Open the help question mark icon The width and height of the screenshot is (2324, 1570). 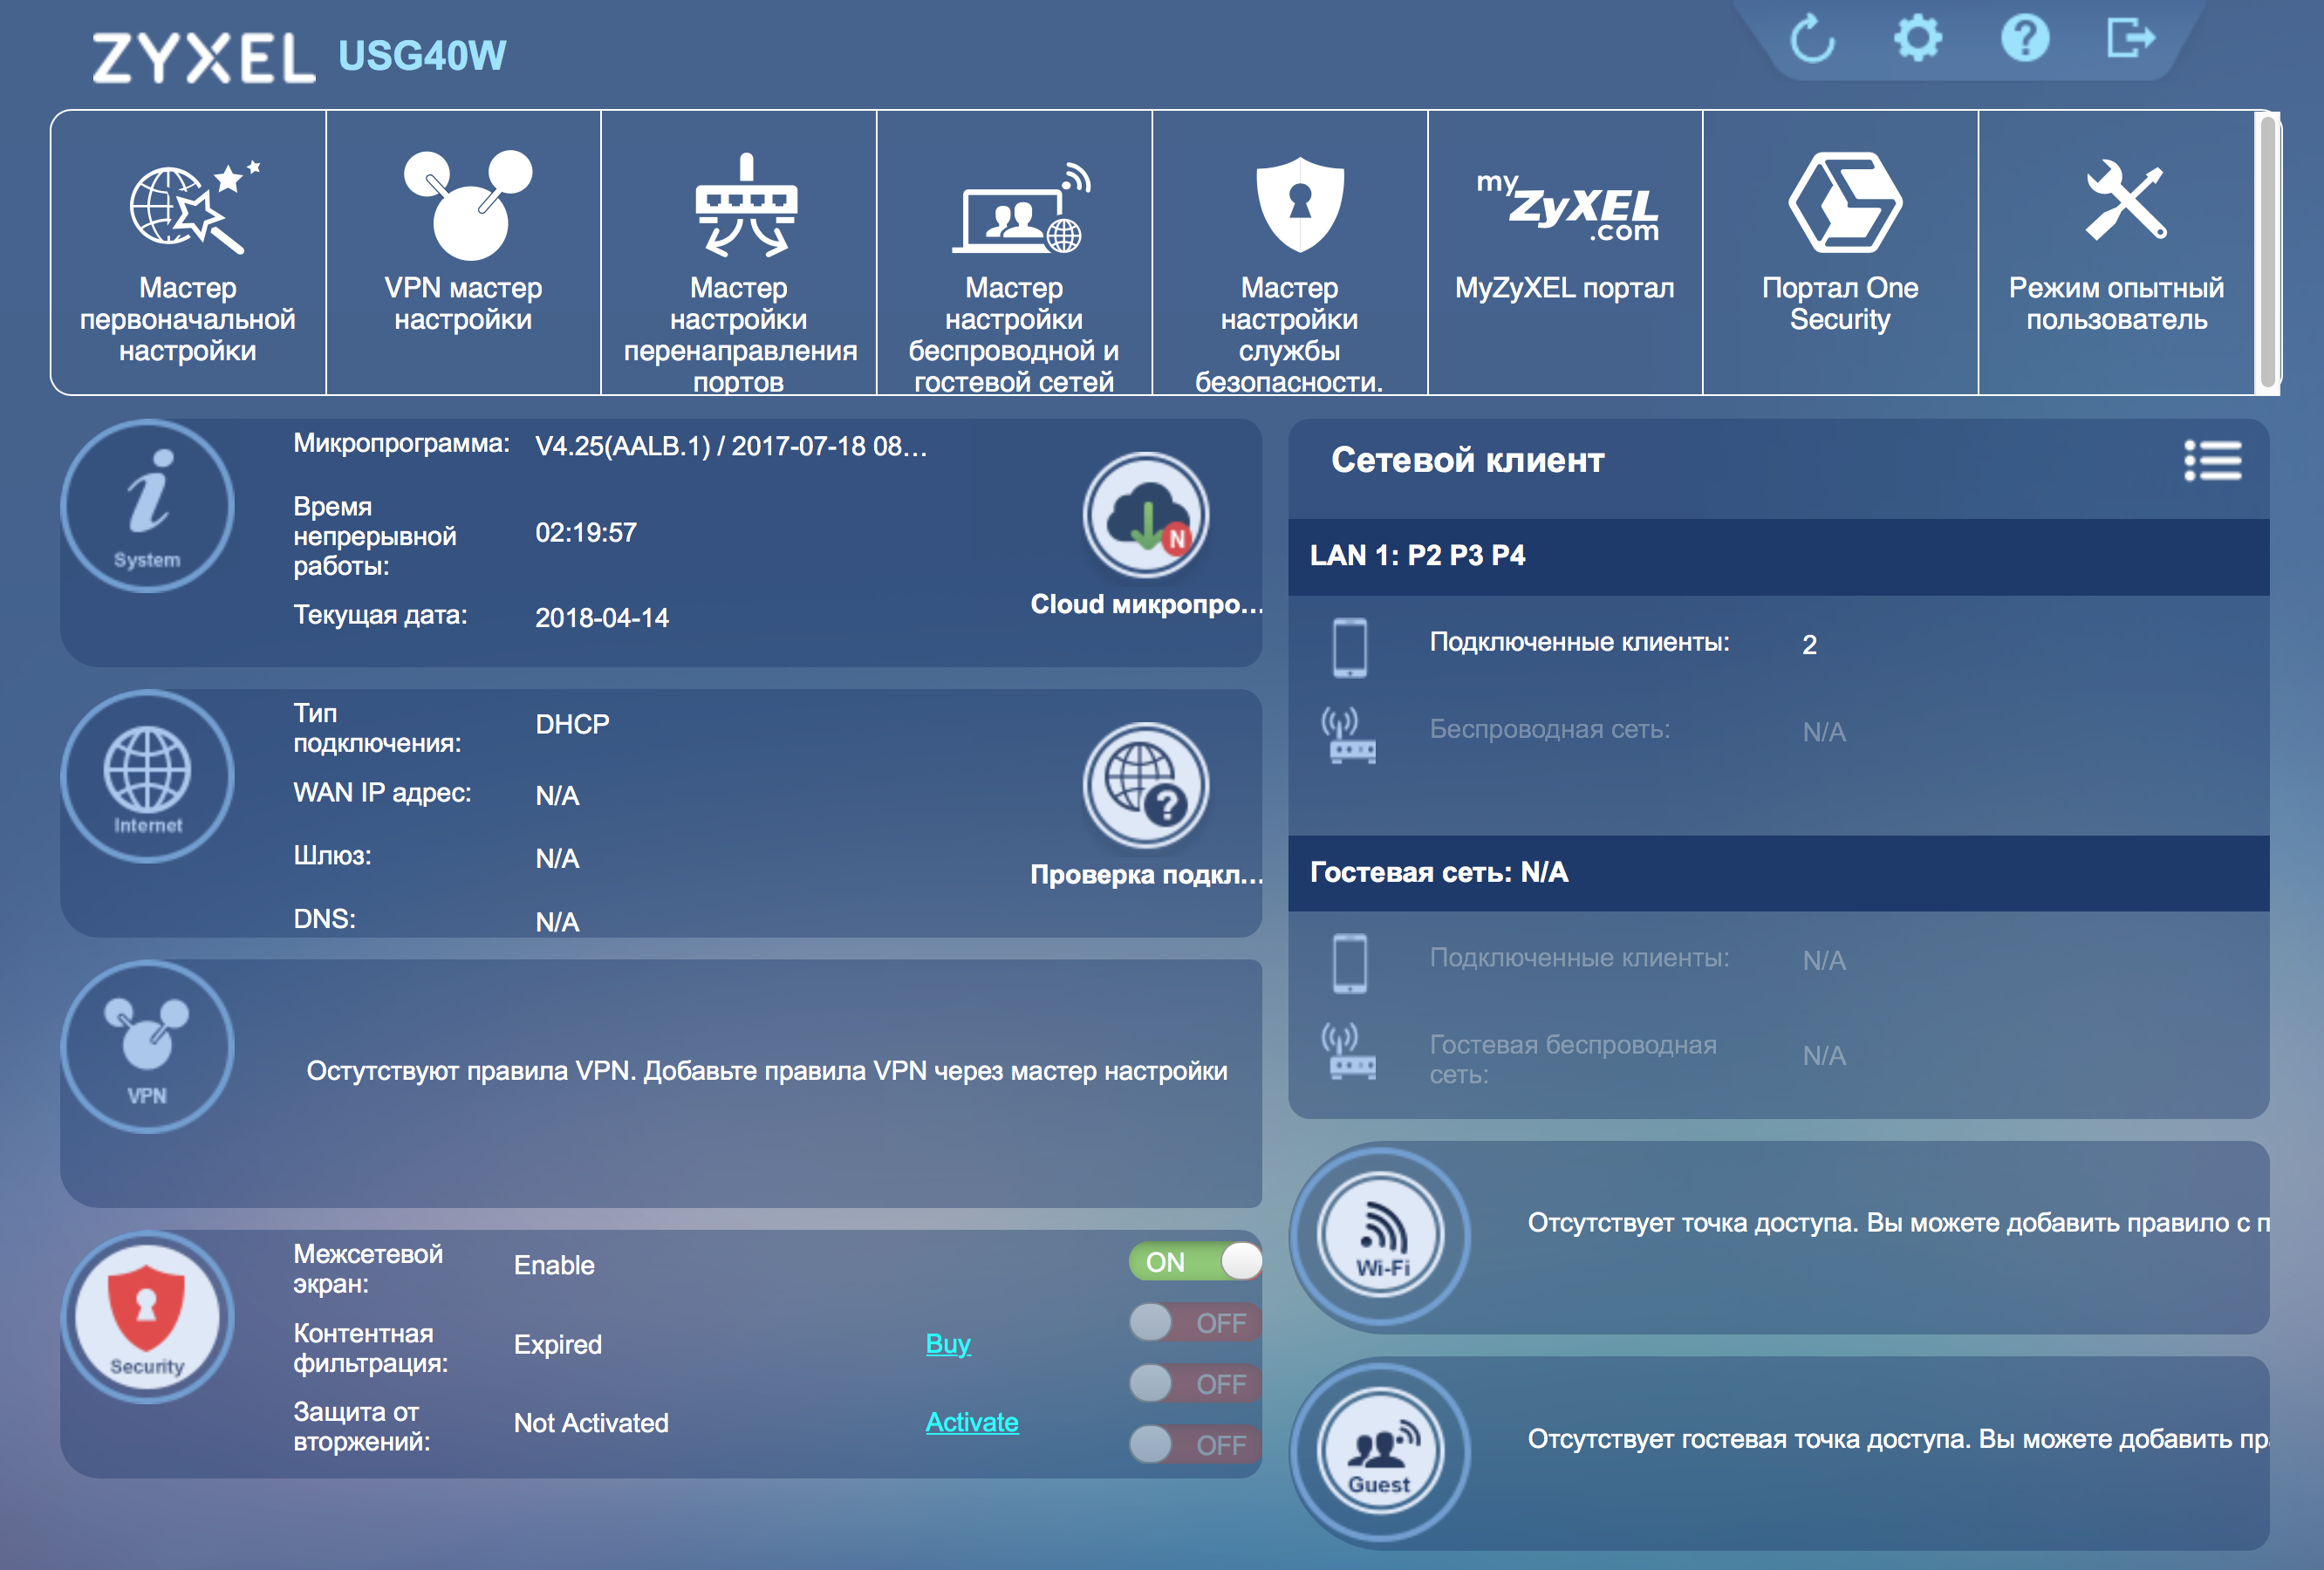[x=2025, y=39]
